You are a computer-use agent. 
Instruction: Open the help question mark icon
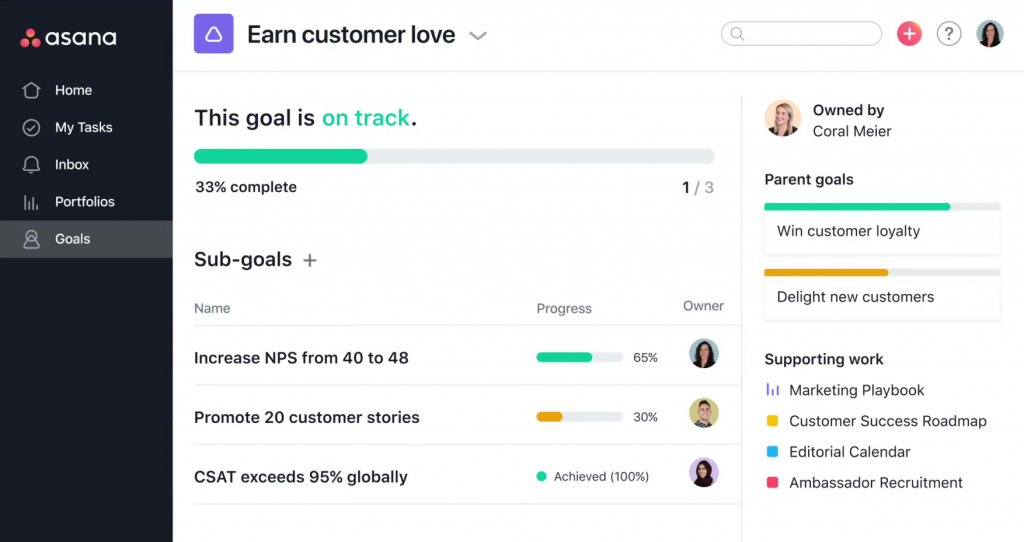pyautogui.click(x=948, y=34)
